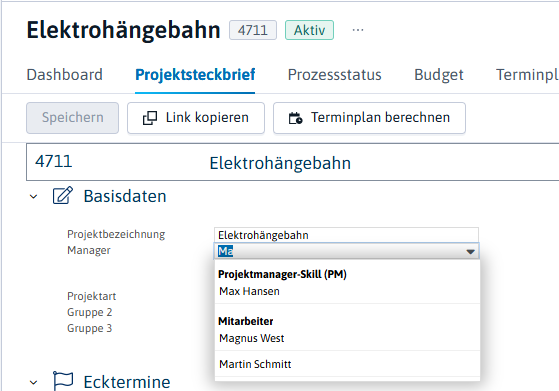Viewport: 559px width, 391px height.
Task: Collapse the Ecktermine section chevron
Action: tap(34, 383)
